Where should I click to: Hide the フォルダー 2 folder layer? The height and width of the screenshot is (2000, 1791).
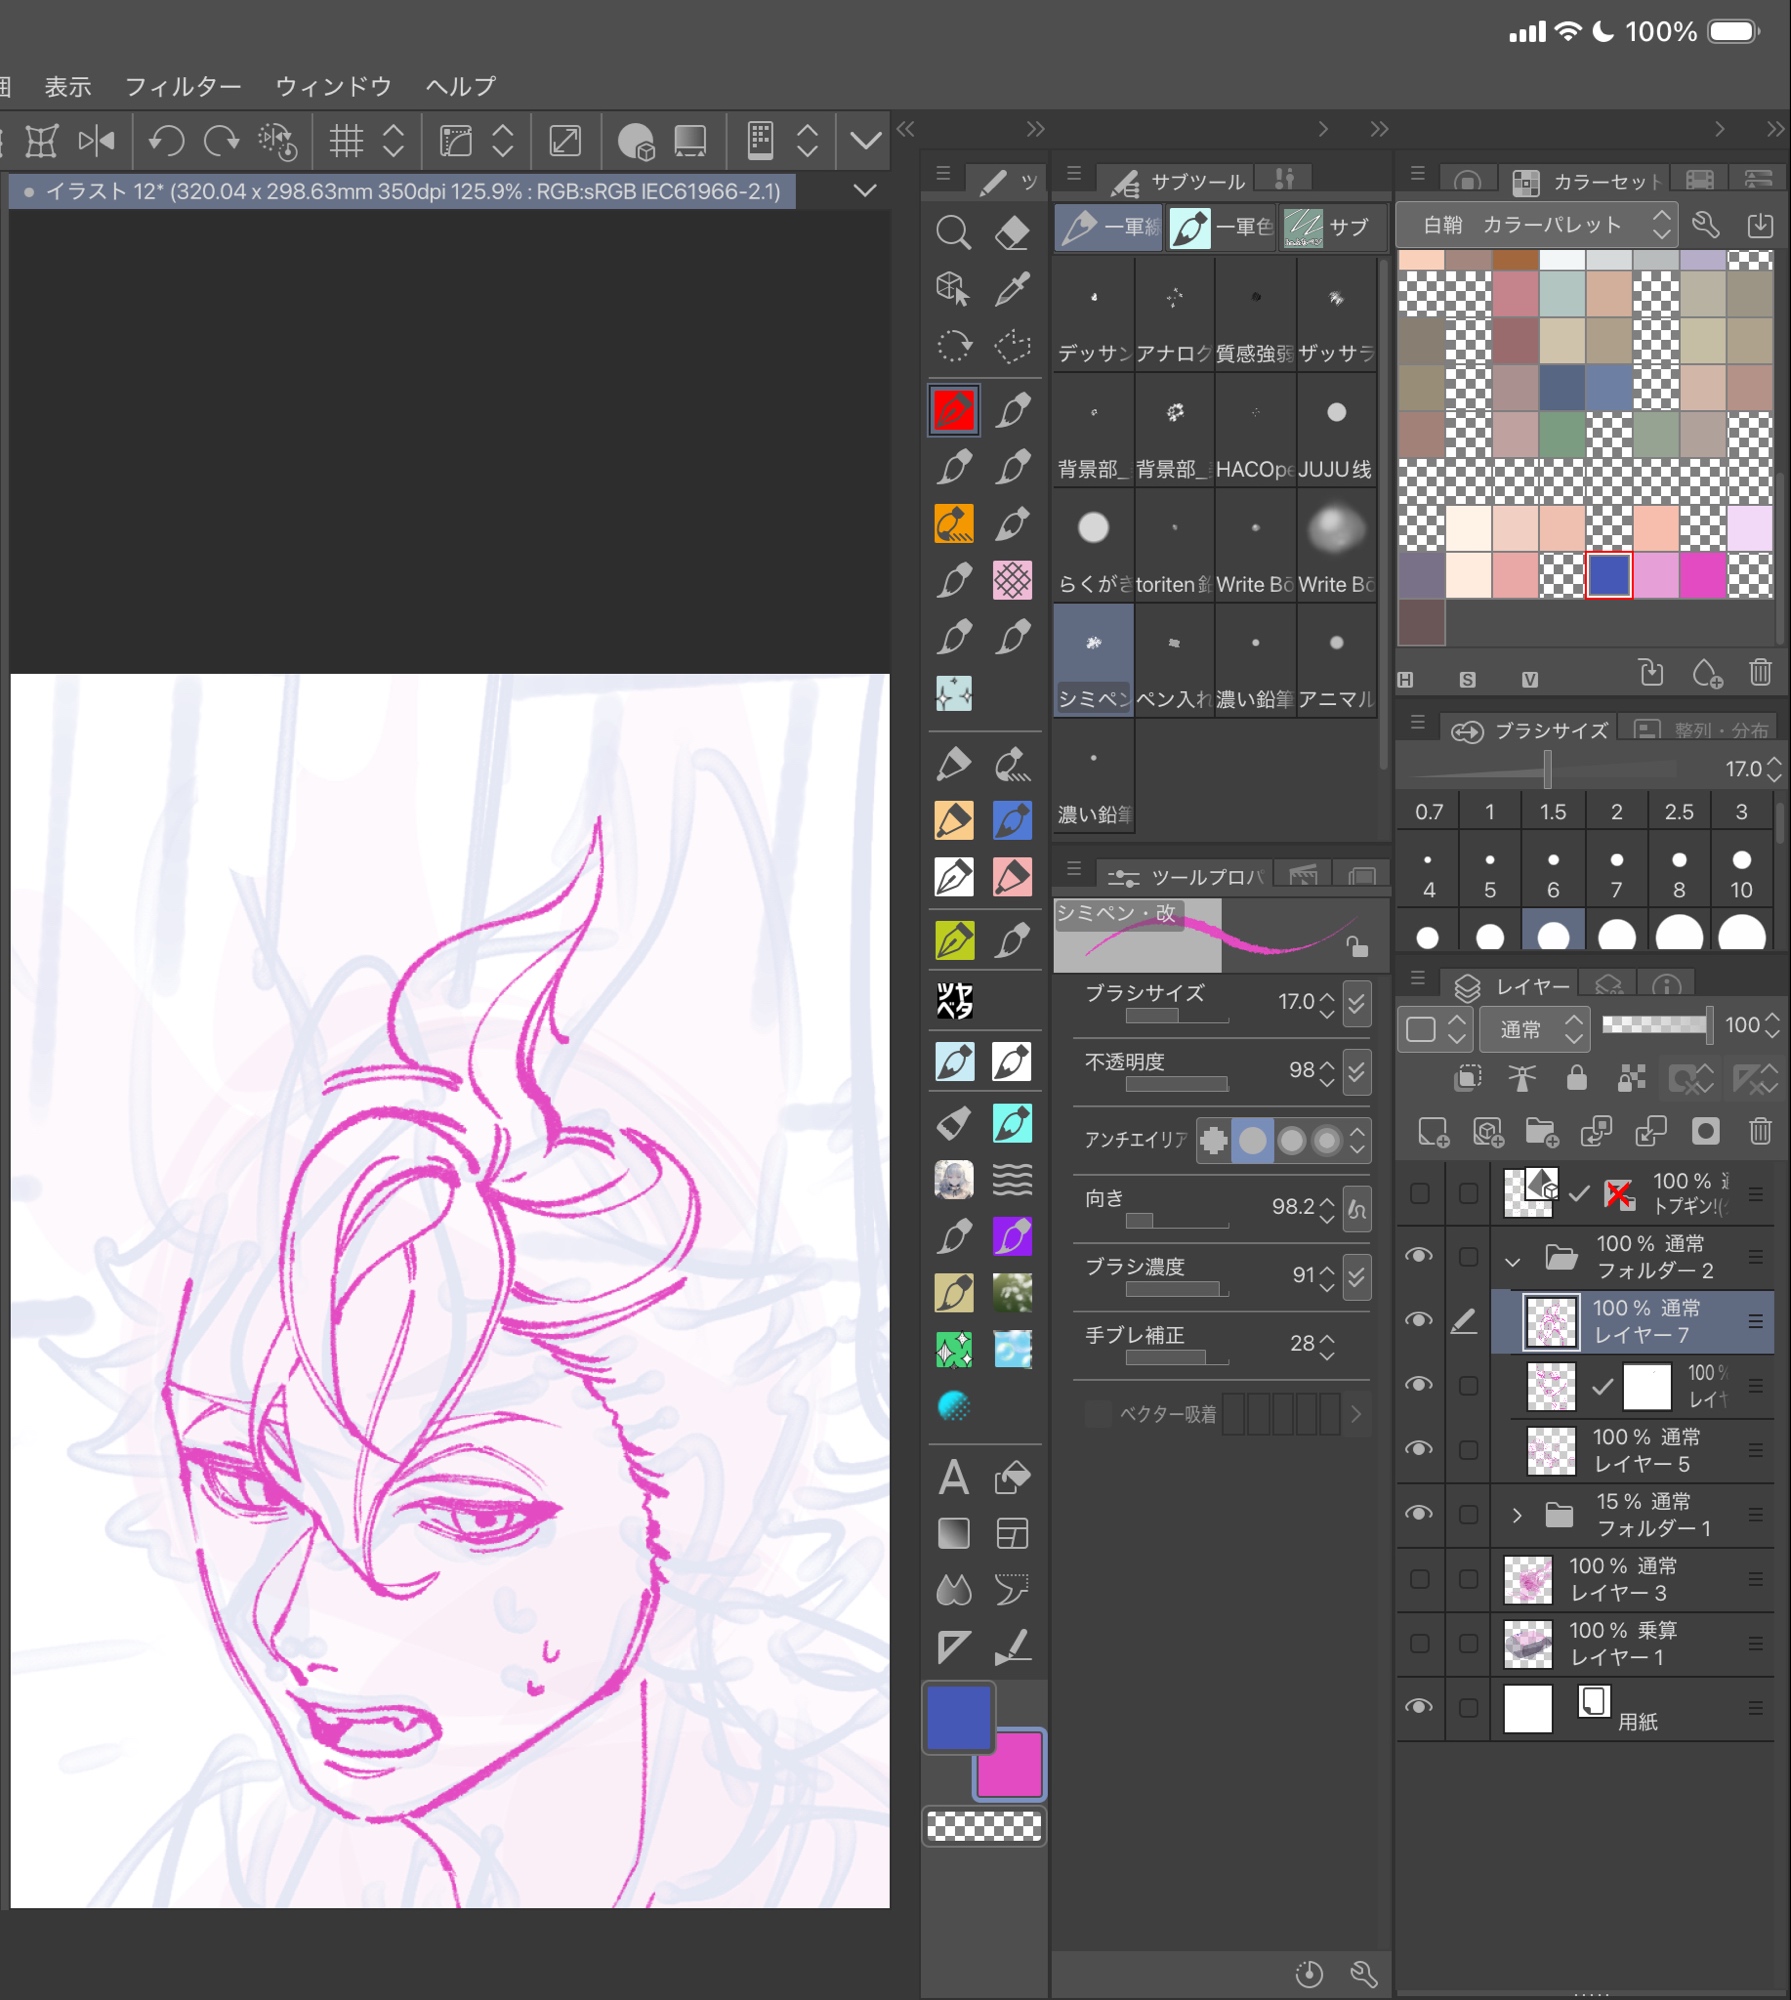pos(1419,1256)
